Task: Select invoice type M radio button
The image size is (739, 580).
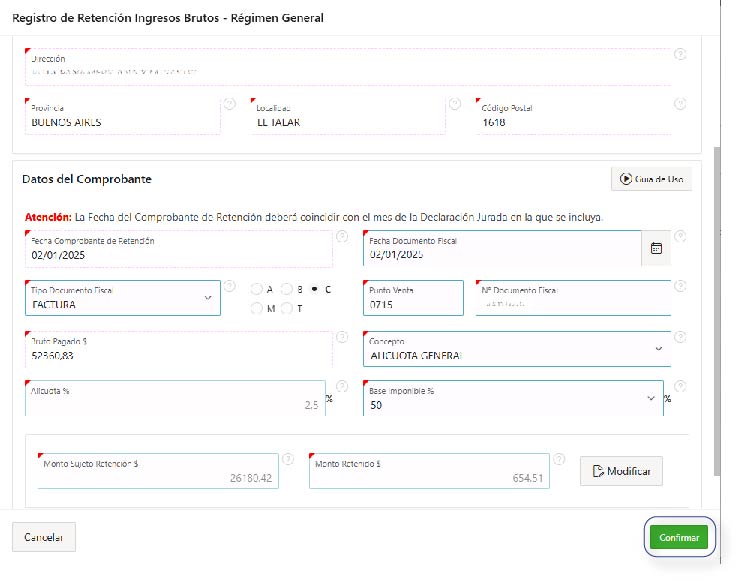Action: pos(256,308)
